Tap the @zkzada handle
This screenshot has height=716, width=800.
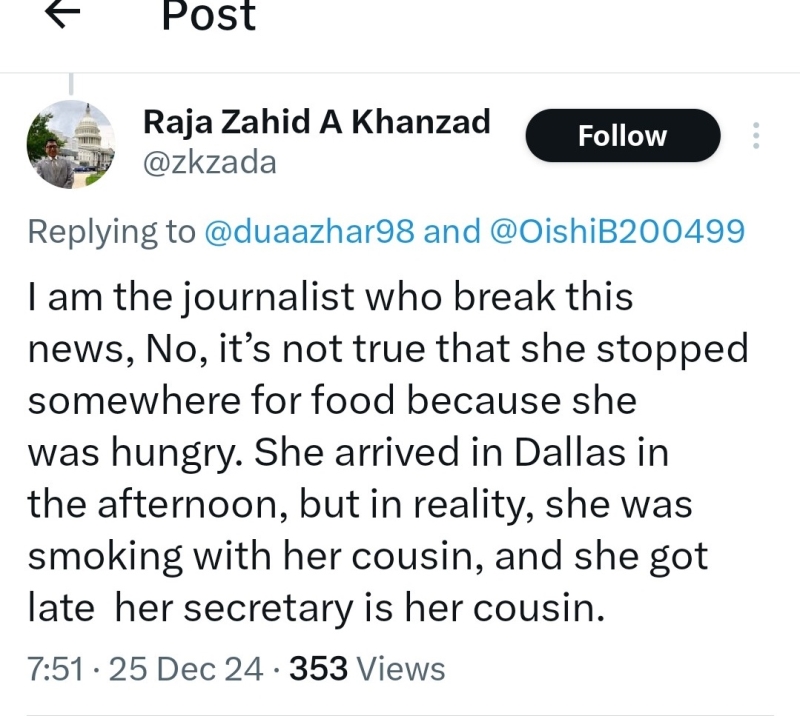(210, 163)
